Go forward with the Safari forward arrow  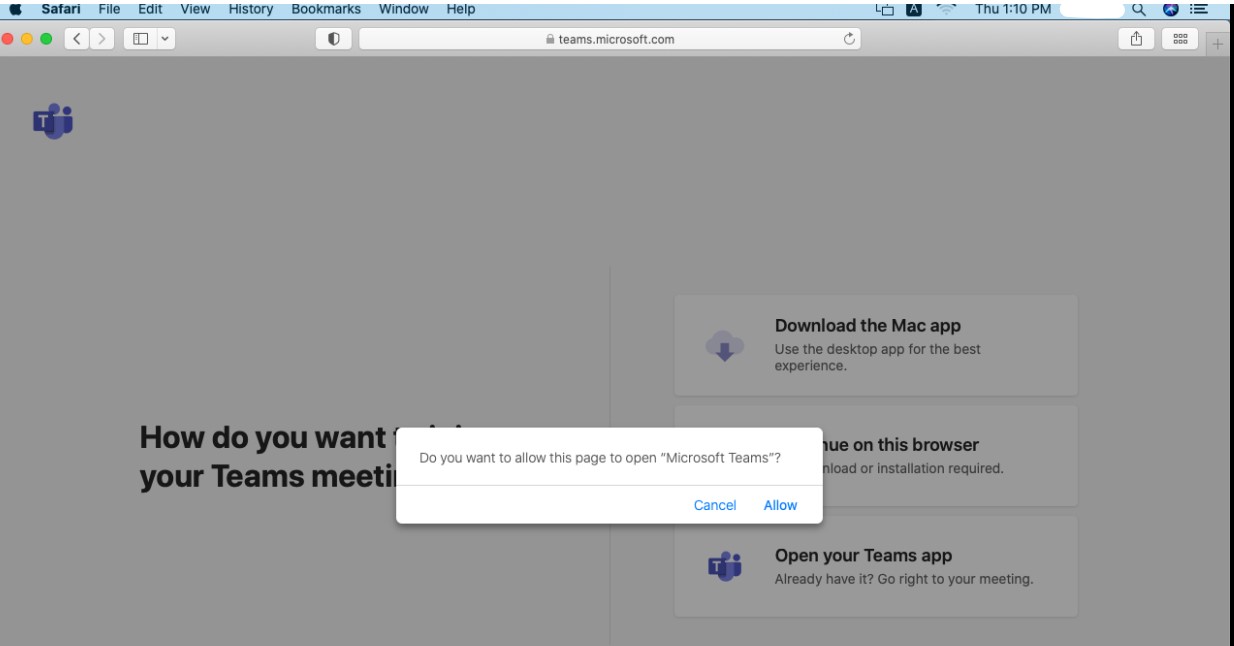100,39
